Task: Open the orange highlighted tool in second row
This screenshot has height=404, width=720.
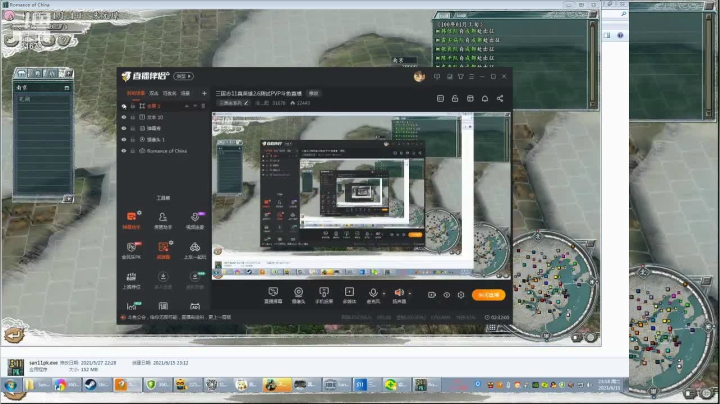Action: point(163,250)
